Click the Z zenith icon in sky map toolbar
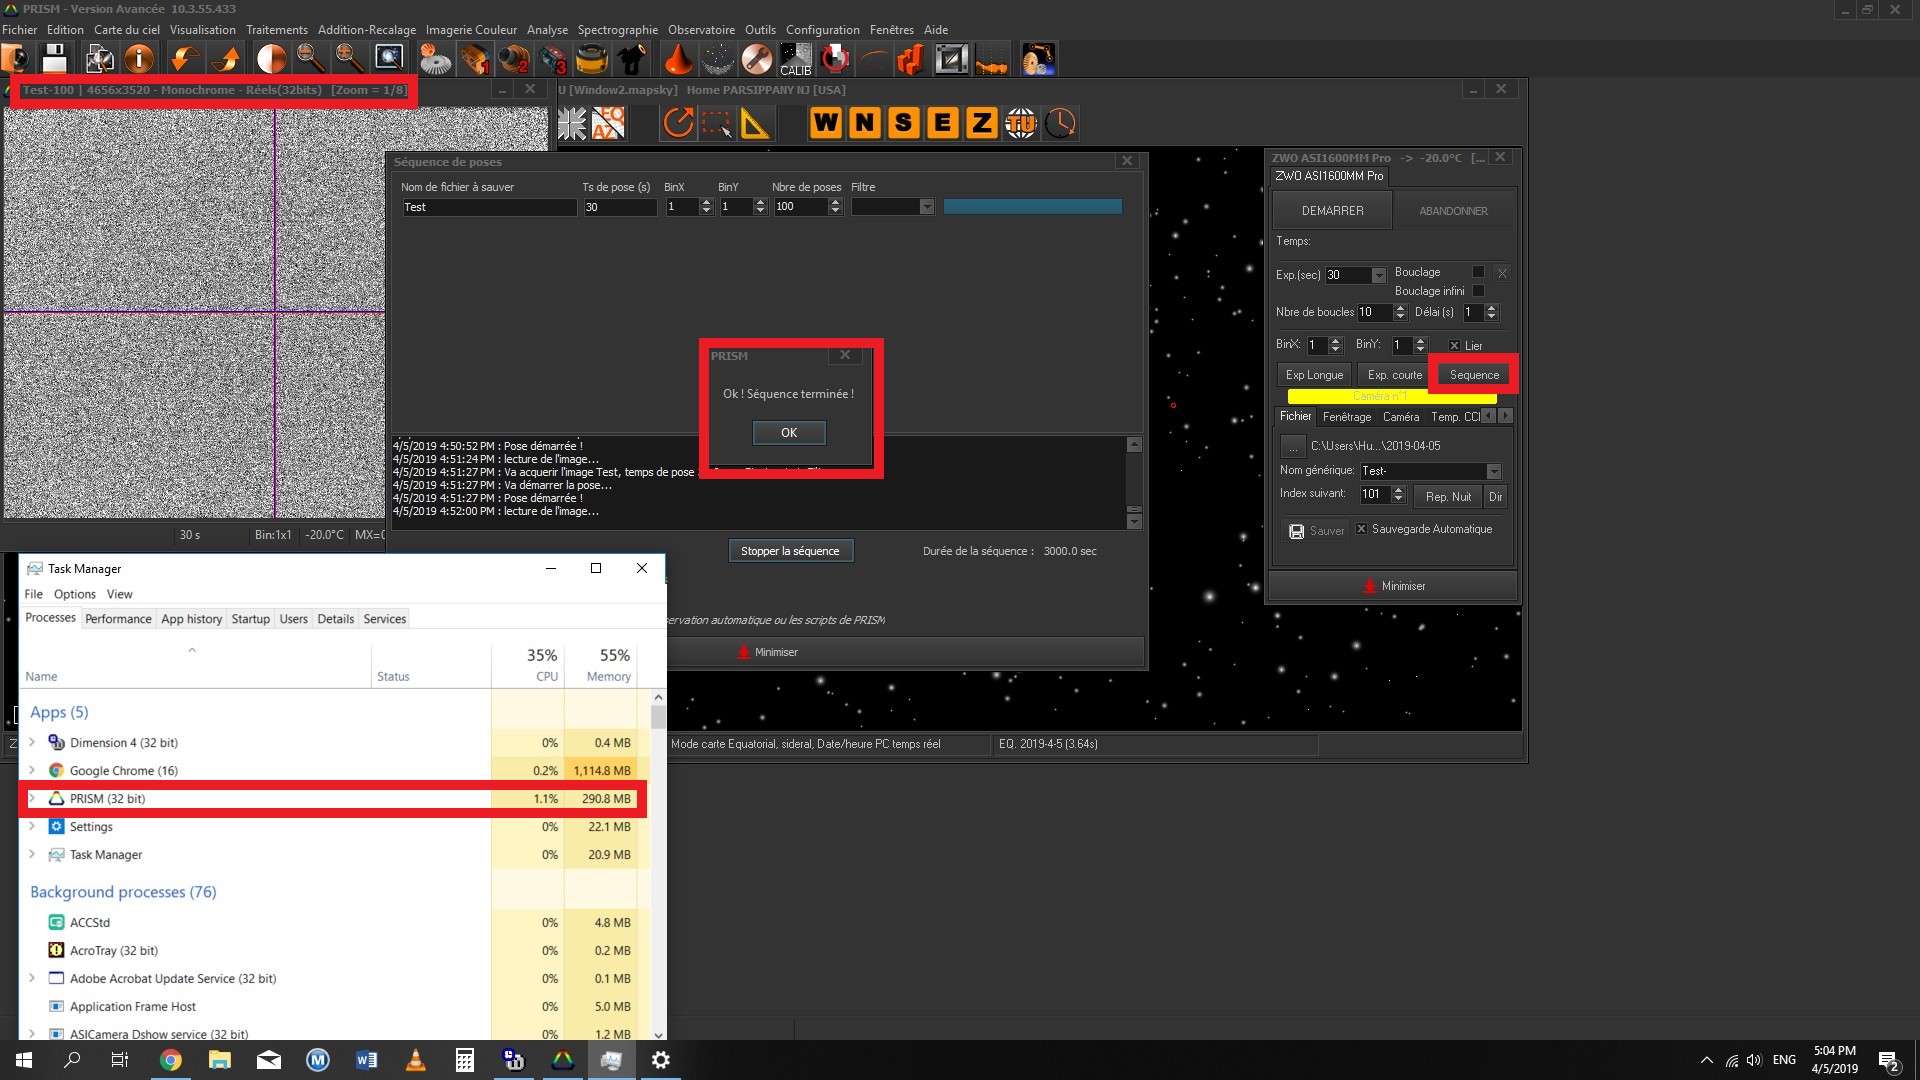 [x=981, y=123]
